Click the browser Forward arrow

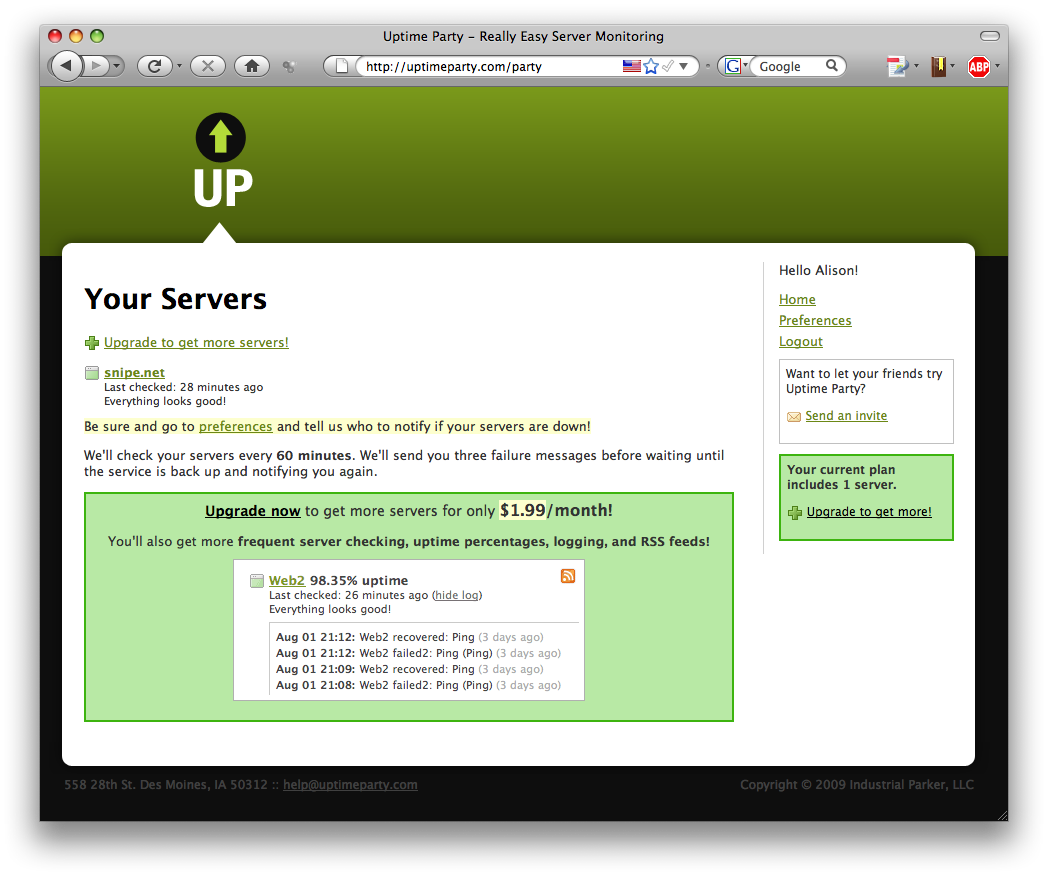96,66
